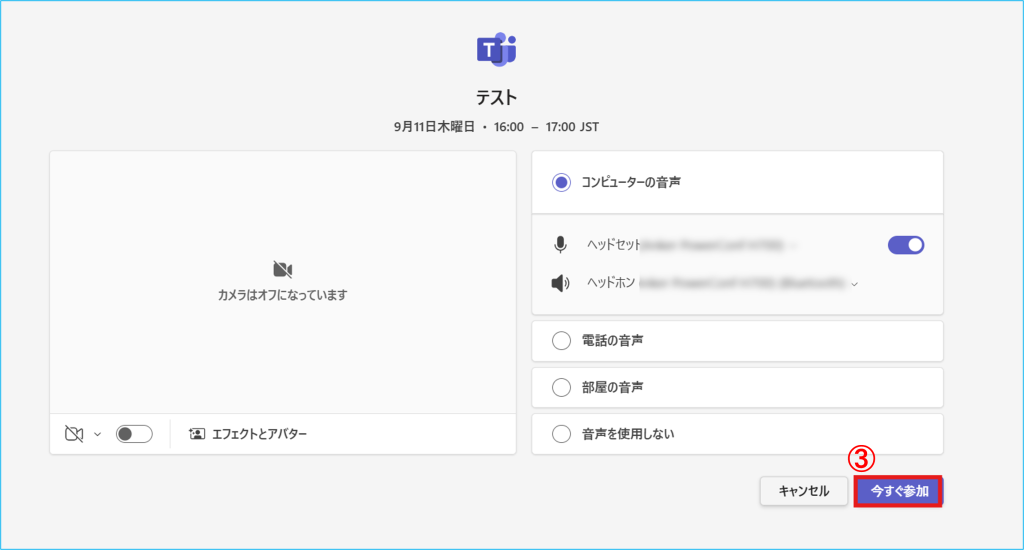Select コンピューターの音声 radio option
Viewport: 1024px width, 550px height.
tap(561, 182)
